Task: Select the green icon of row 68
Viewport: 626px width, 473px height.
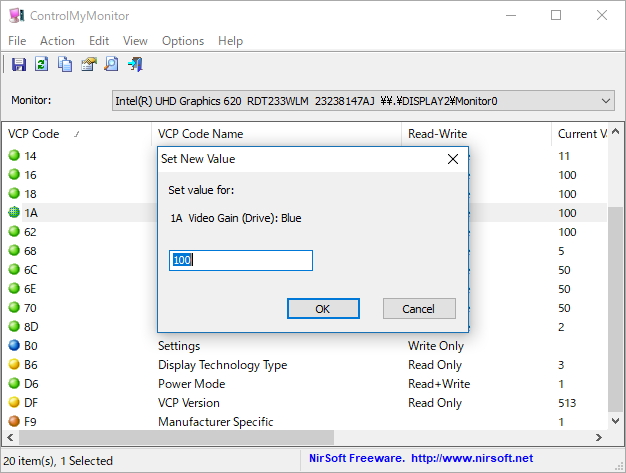Action: [x=14, y=250]
